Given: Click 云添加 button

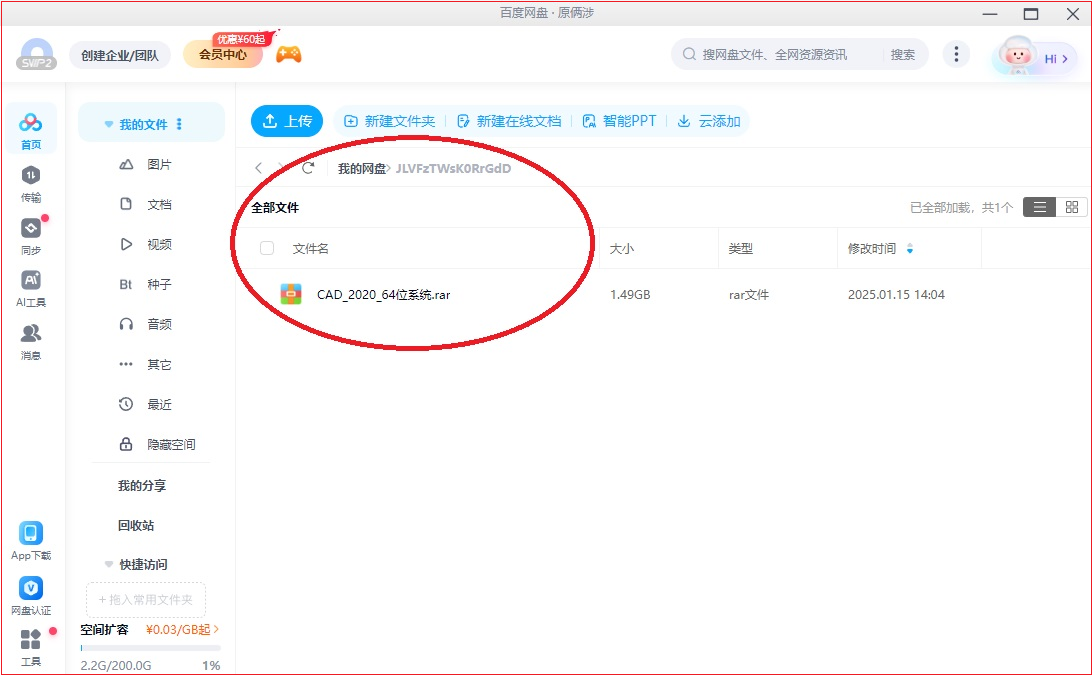Looking at the screenshot, I should [x=709, y=121].
